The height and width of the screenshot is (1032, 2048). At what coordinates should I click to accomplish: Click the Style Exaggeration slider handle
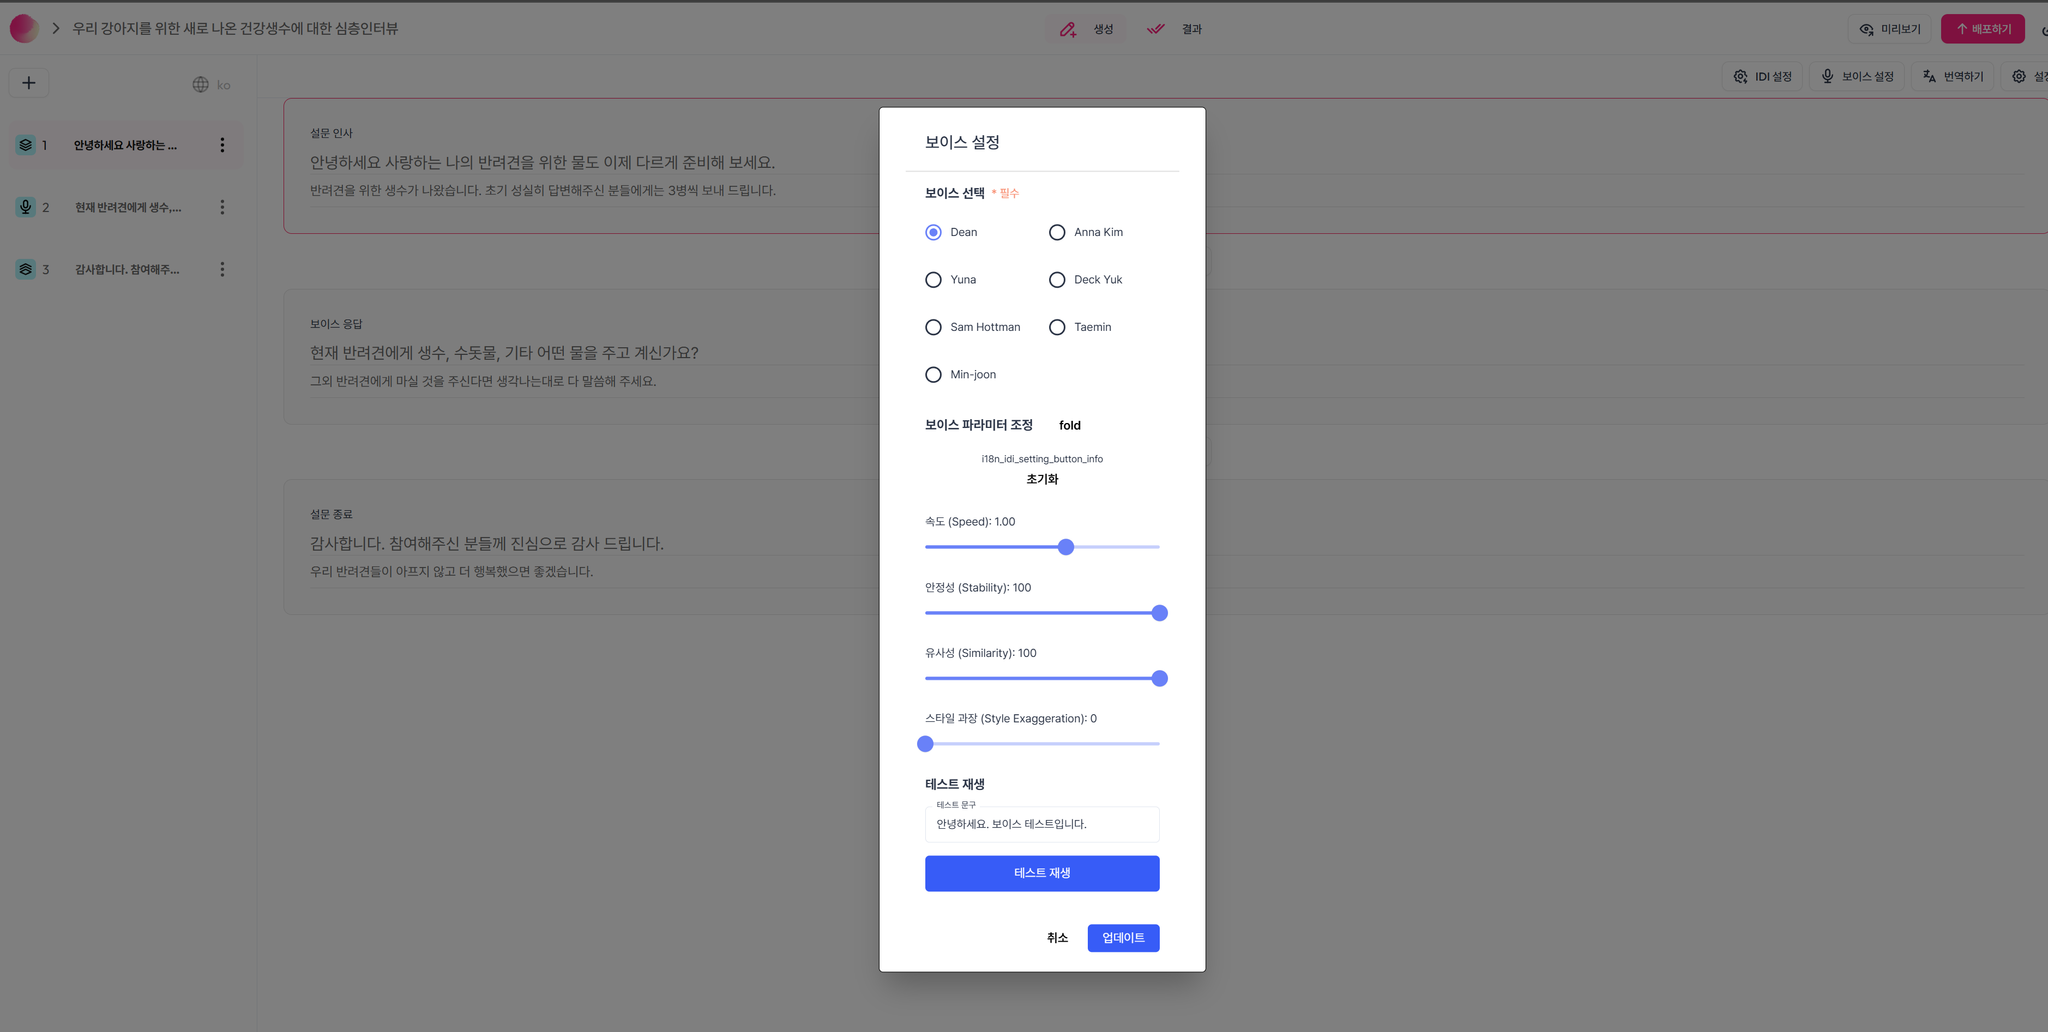point(925,744)
